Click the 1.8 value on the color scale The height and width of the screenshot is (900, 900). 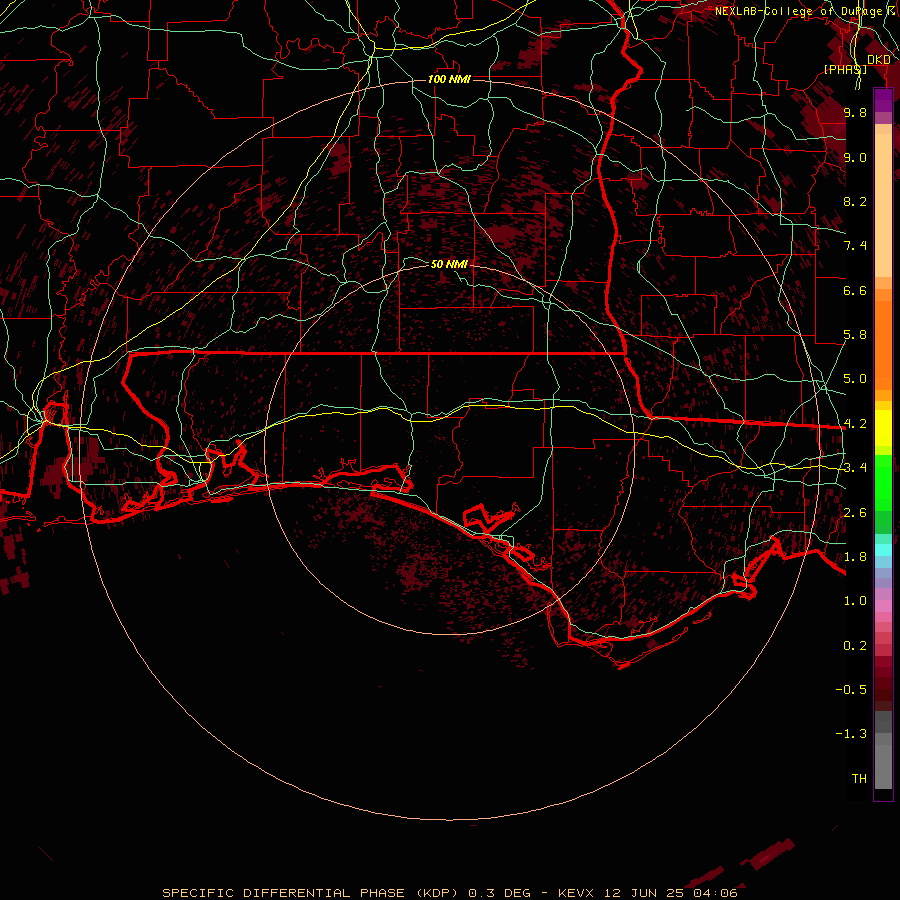tap(855, 557)
